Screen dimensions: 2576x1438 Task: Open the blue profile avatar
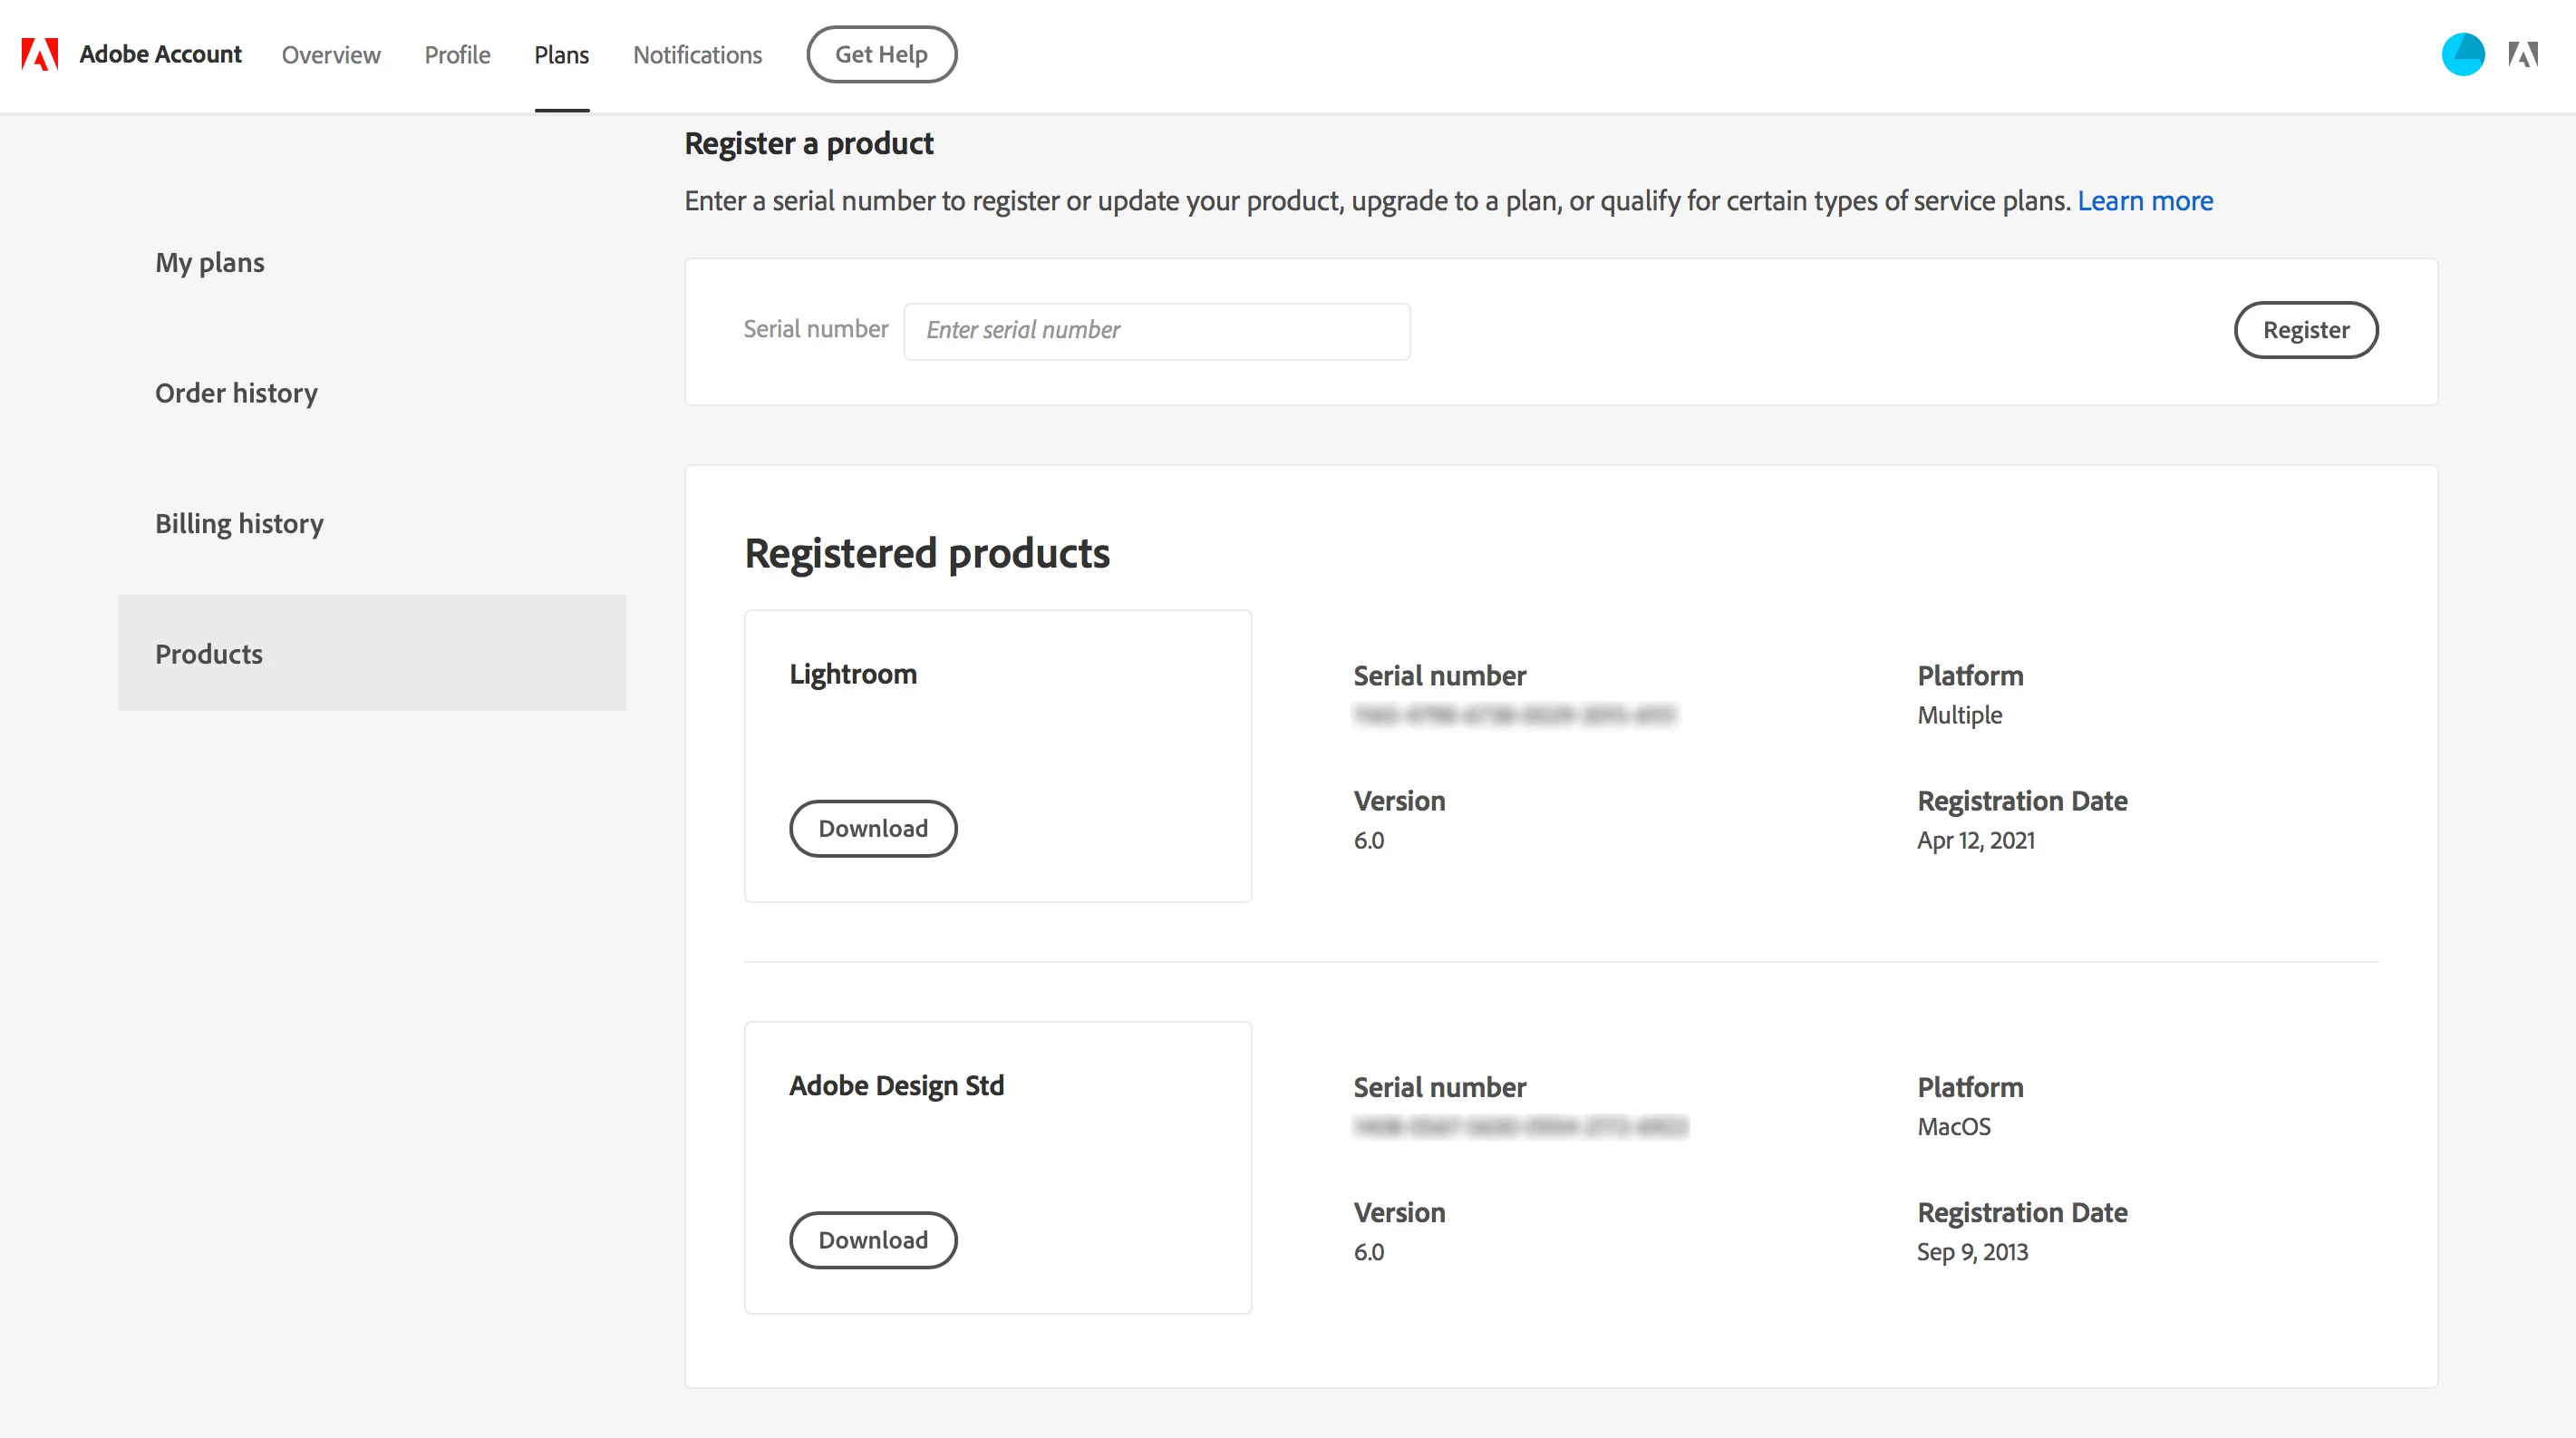pos(2462,54)
